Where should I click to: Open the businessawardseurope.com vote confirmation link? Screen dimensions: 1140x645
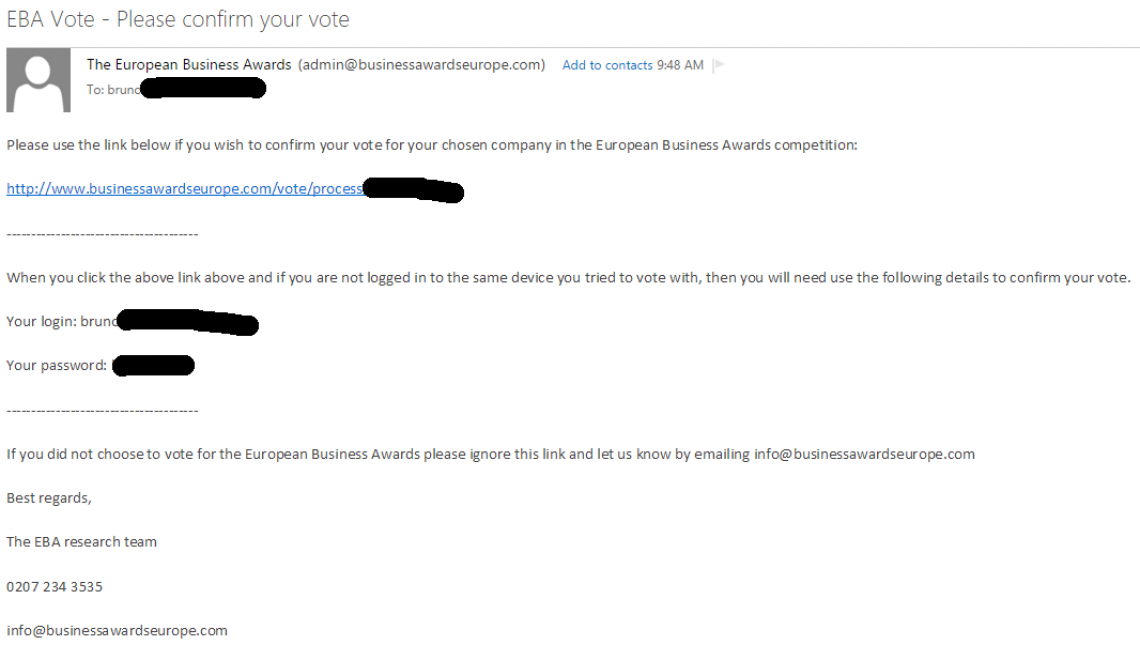click(x=185, y=189)
